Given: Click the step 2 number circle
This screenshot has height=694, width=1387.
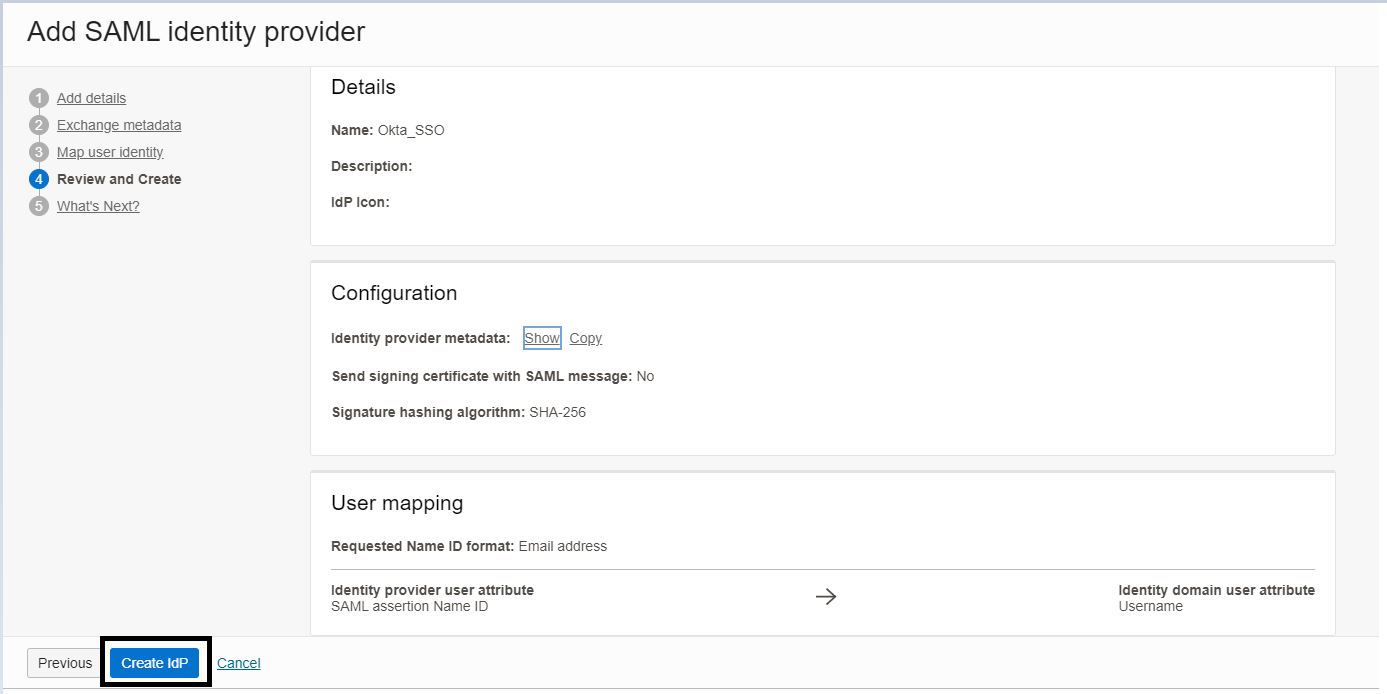Looking at the screenshot, I should tap(39, 125).
